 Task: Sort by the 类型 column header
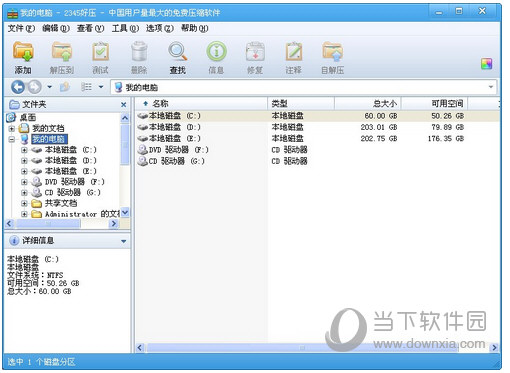(x=301, y=104)
